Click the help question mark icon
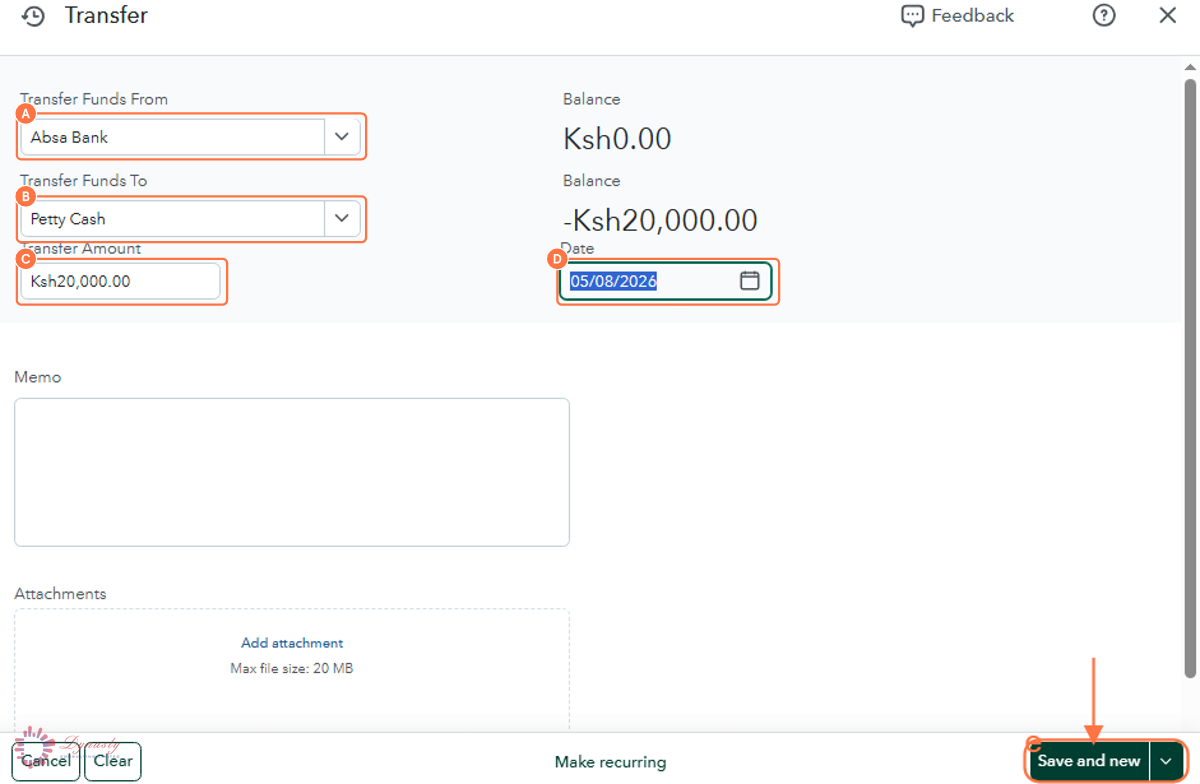Screen dimensions: 1200x784 1104,16
